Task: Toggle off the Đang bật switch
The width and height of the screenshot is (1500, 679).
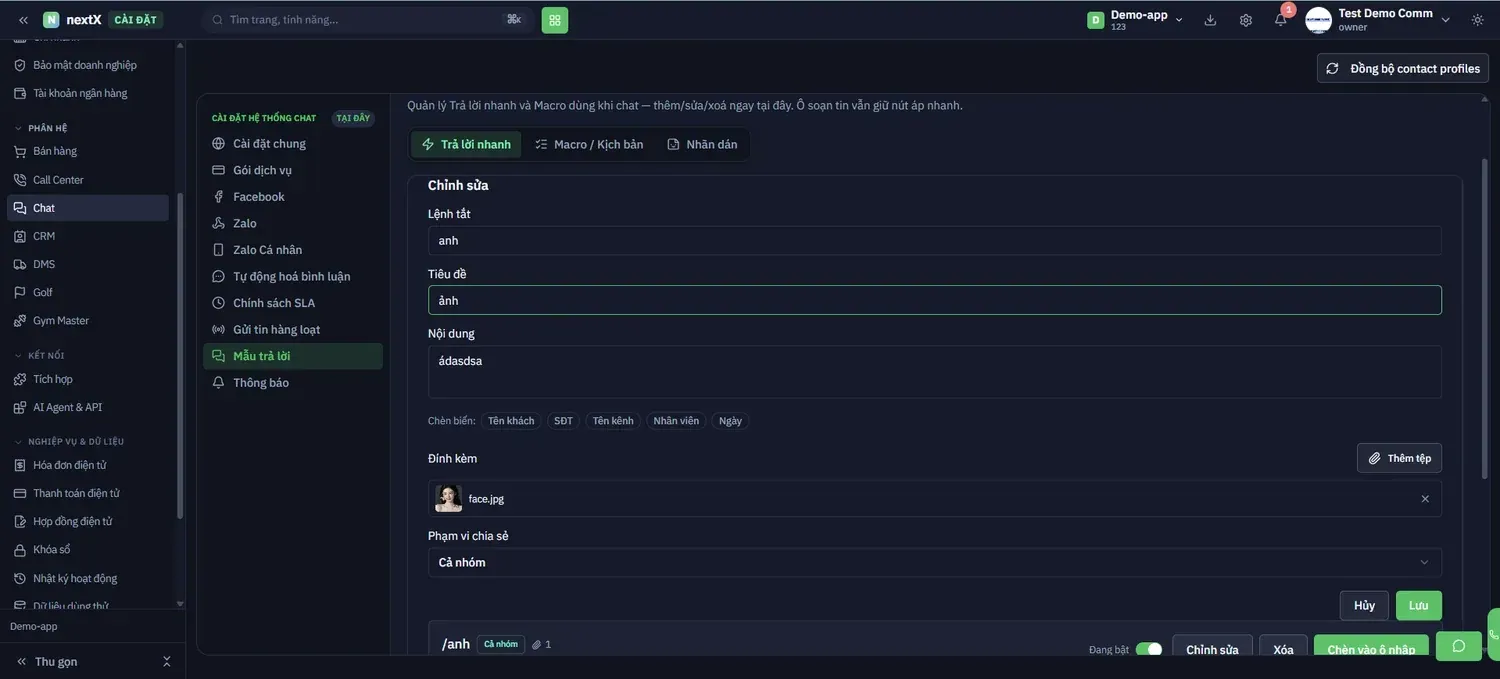Action: pos(1149,649)
